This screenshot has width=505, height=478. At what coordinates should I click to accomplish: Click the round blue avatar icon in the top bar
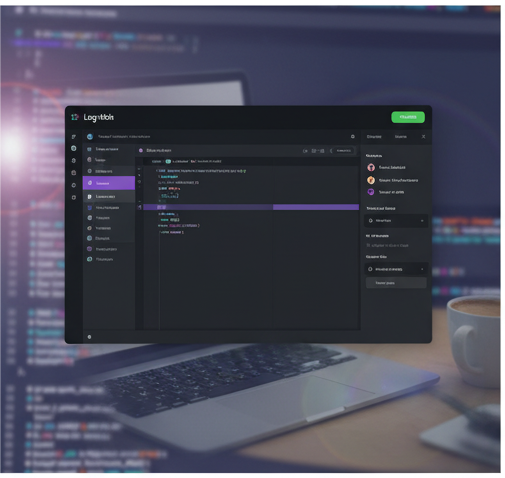point(90,137)
